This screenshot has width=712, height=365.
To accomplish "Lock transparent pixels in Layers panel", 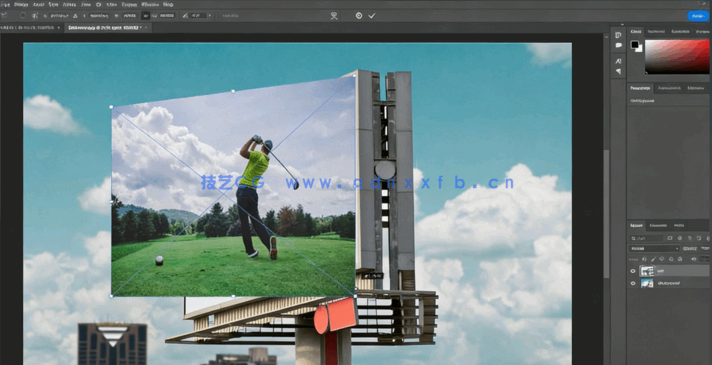I will point(644,259).
